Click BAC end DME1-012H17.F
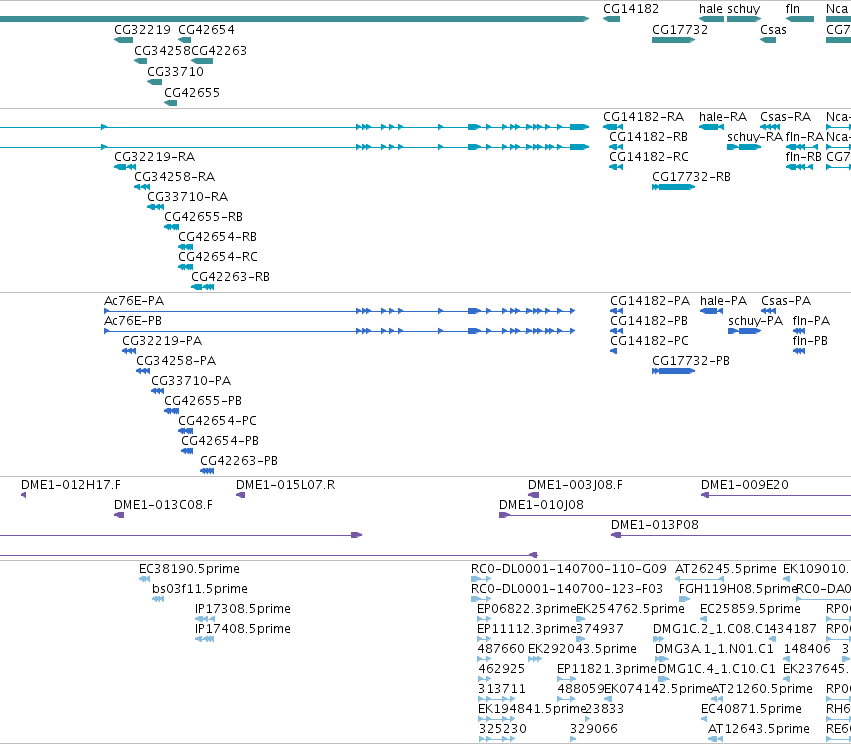The image size is (851, 744). (71, 485)
